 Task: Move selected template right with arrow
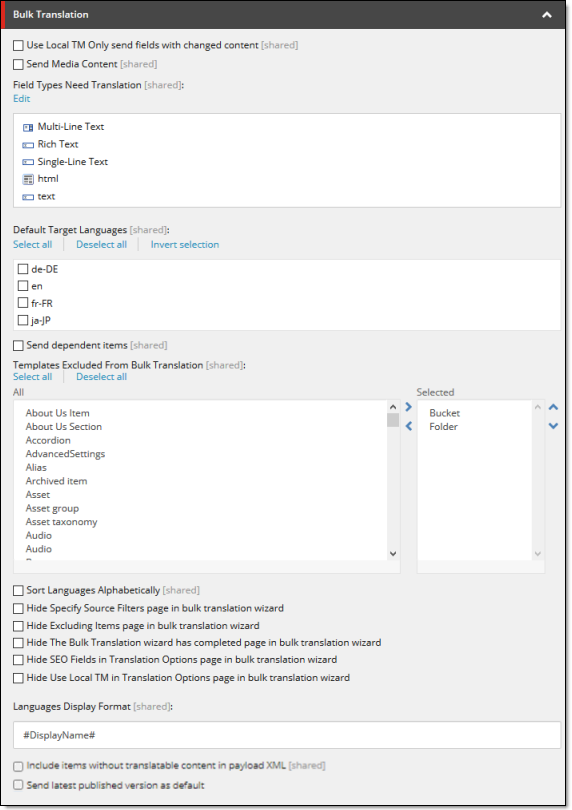409,407
